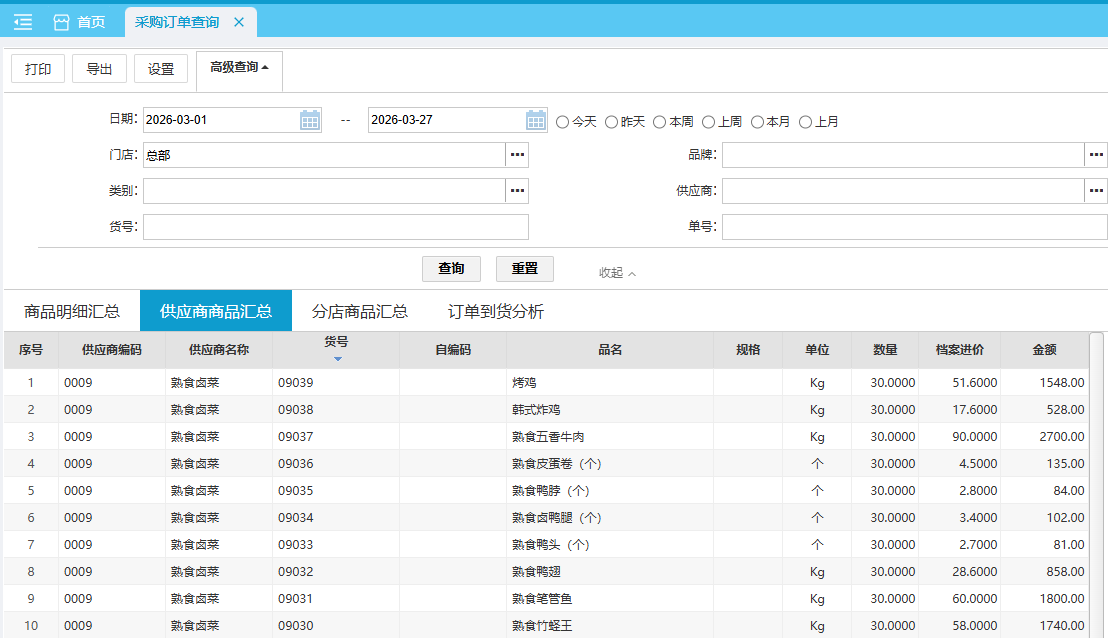Choose the 上月 radio button
Viewport: 1108px width, 638px height.
(x=805, y=122)
